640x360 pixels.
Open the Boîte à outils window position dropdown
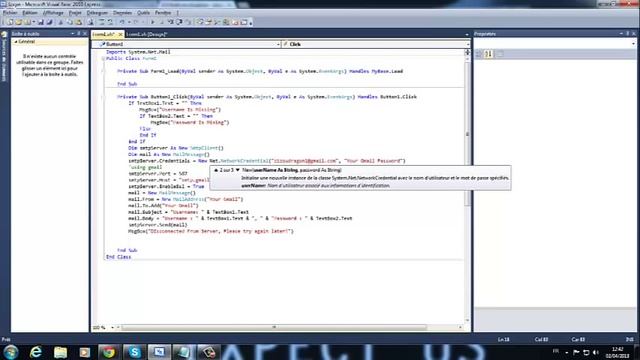pyautogui.click(x=73, y=33)
